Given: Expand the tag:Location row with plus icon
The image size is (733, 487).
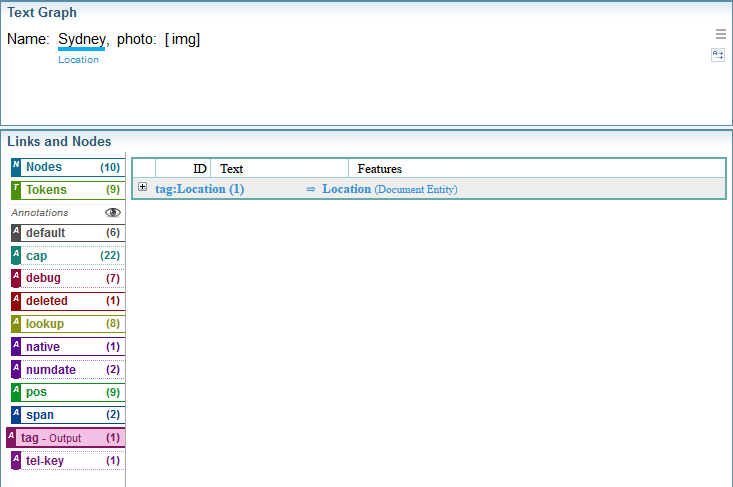Looking at the screenshot, I should click(143, 187).
